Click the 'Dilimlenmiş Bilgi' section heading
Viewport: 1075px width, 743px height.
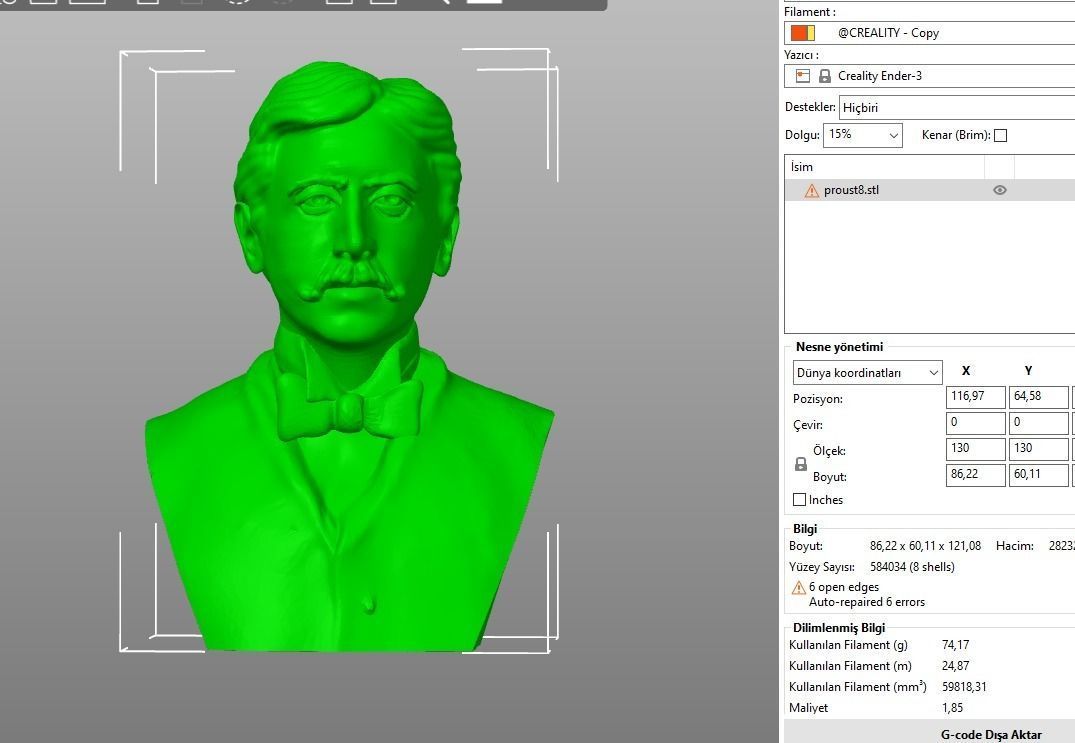(x=838, y=628)
